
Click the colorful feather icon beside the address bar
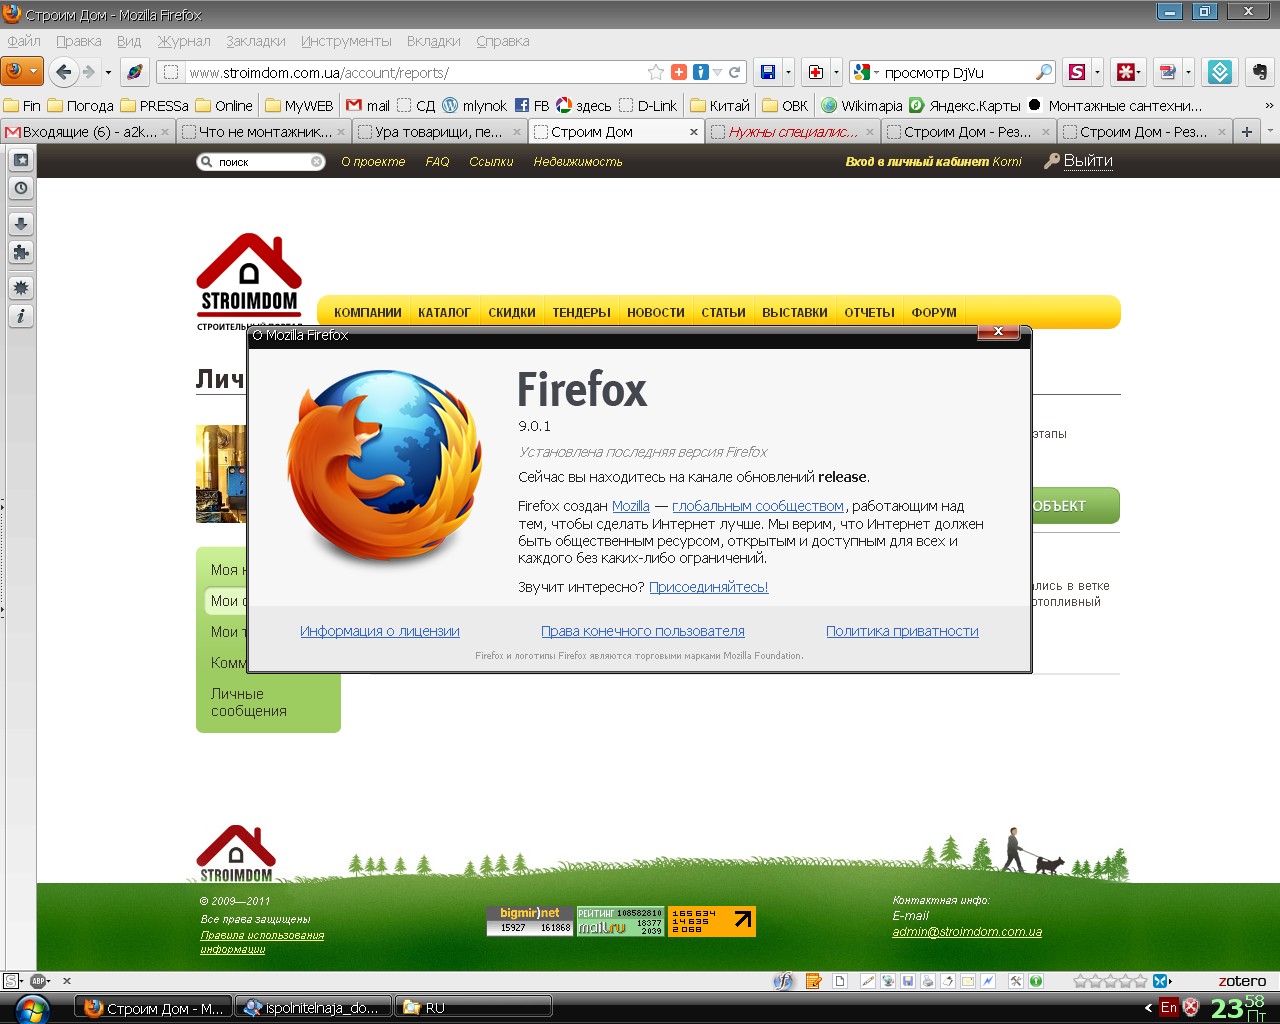(x=134, y=72)
